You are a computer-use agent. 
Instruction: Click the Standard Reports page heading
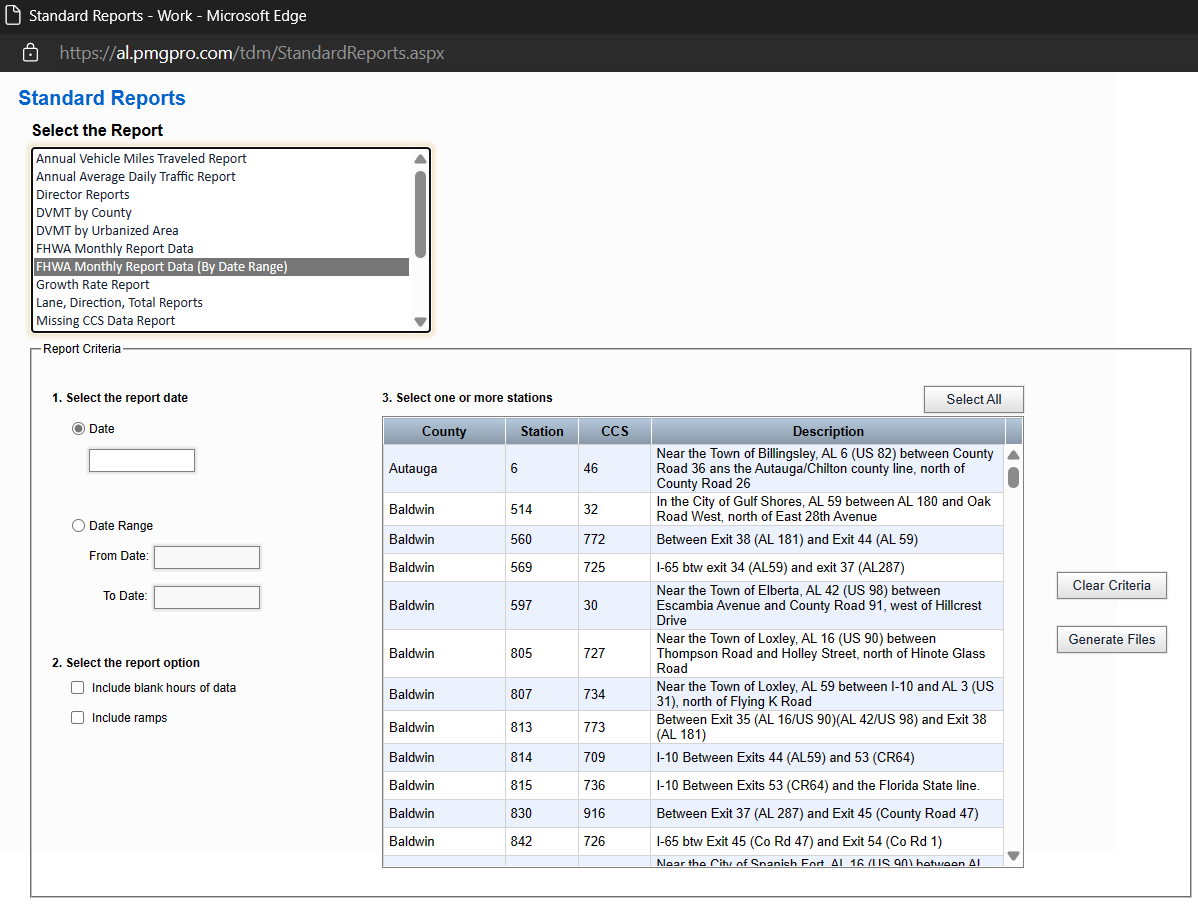[102, 98]
